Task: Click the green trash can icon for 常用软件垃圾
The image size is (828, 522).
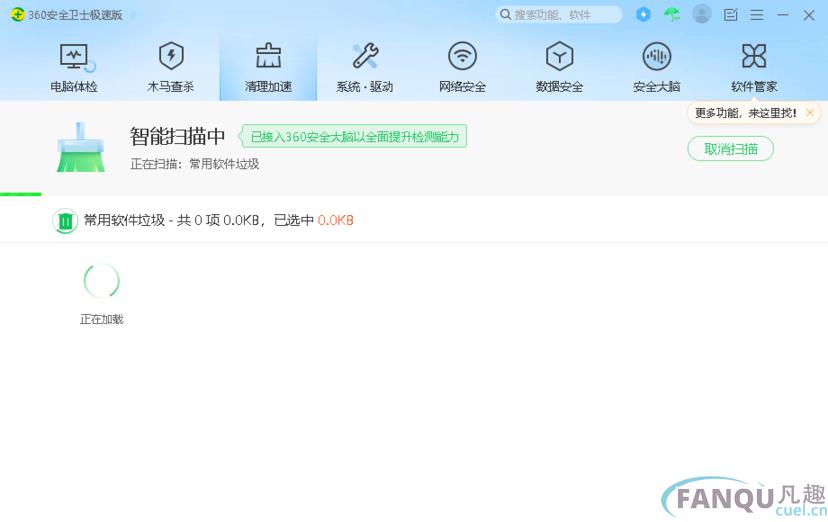Action: 65,221
